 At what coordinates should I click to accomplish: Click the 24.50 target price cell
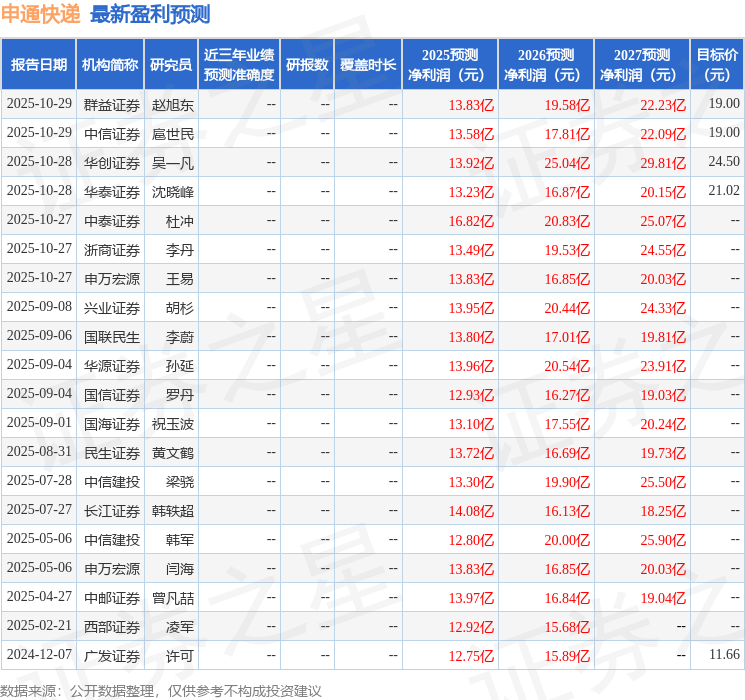pyautogui.click(x=723, y=162)
